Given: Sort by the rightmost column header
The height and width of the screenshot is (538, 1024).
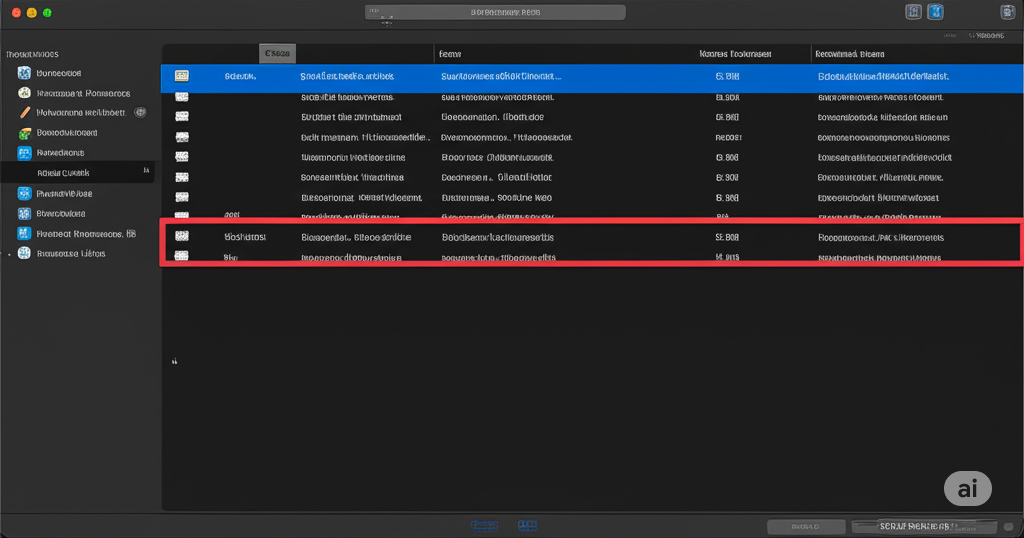Looking at the screenshot, I should (850, 54).
